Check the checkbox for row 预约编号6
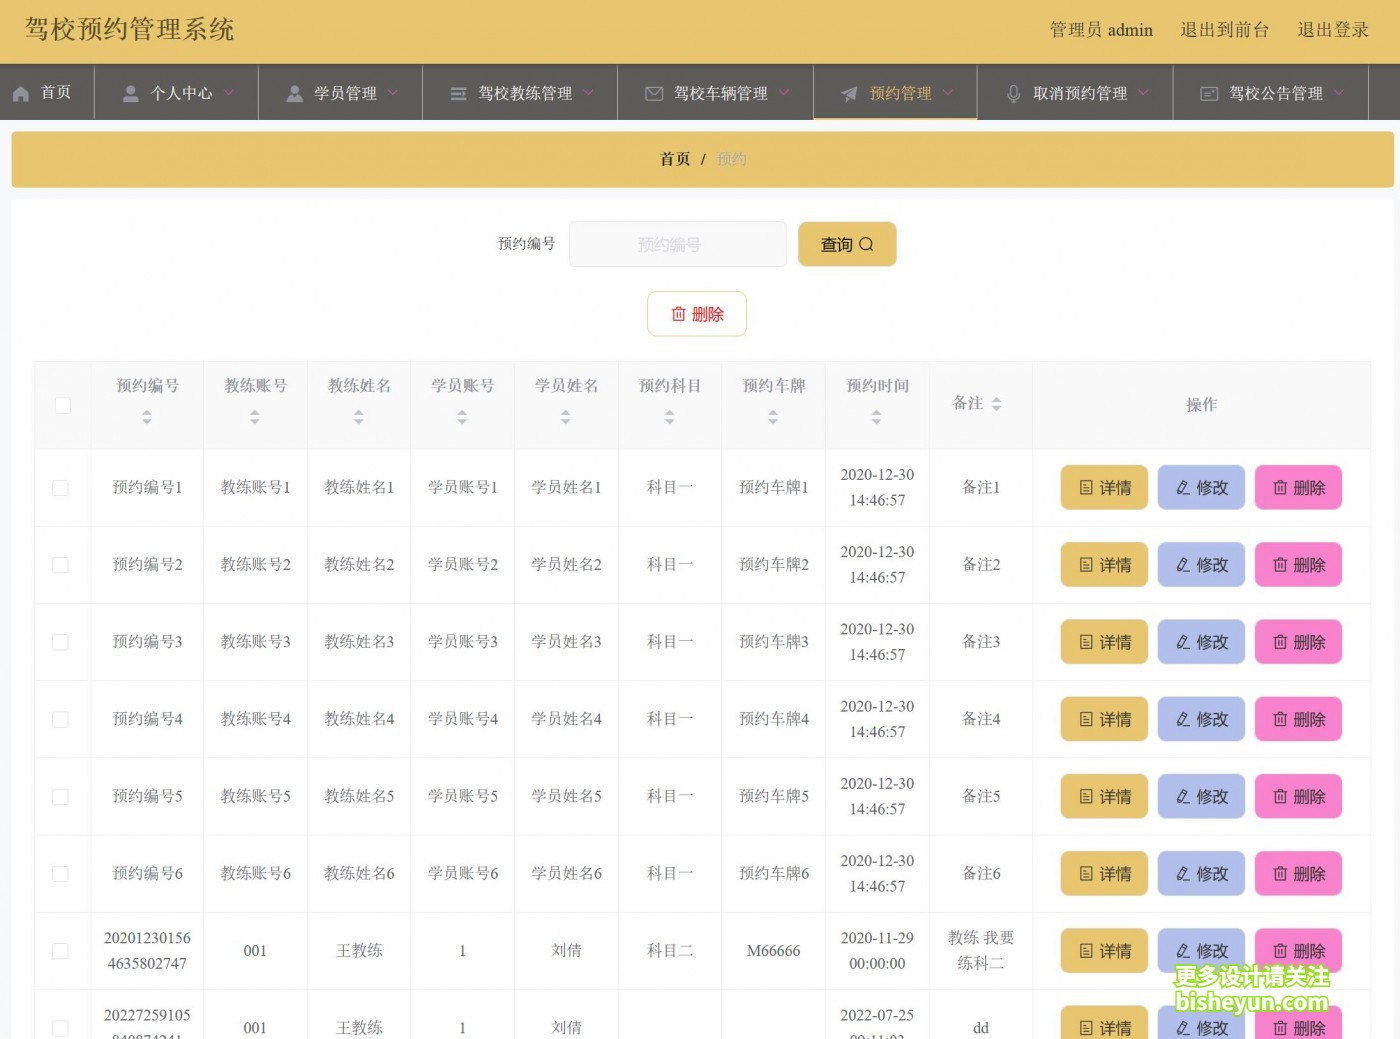Image resolution: width=1400 pixels, height=1039 pixels. 60,874
